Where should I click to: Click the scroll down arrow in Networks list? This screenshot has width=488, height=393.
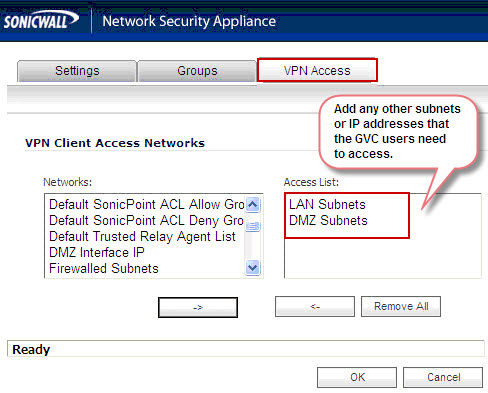pos(253,267)
